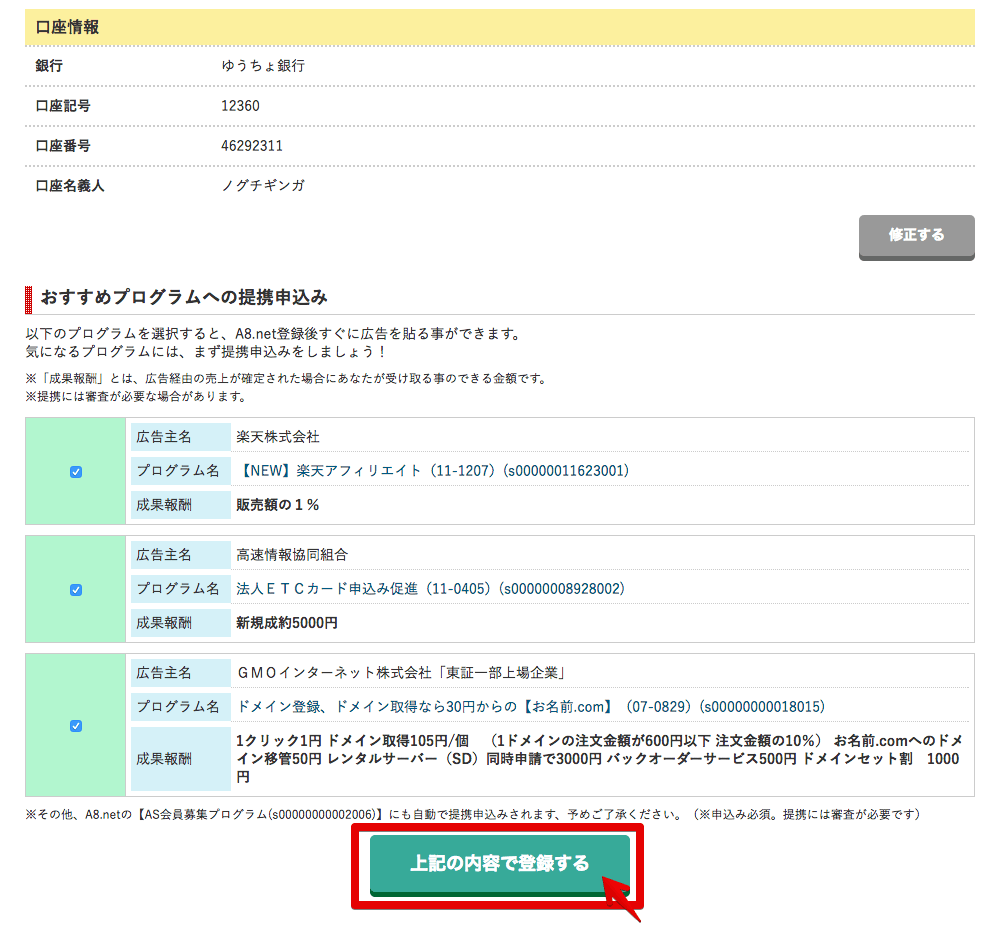
Task: Click the 修正する button
Action: pos(916,237)
